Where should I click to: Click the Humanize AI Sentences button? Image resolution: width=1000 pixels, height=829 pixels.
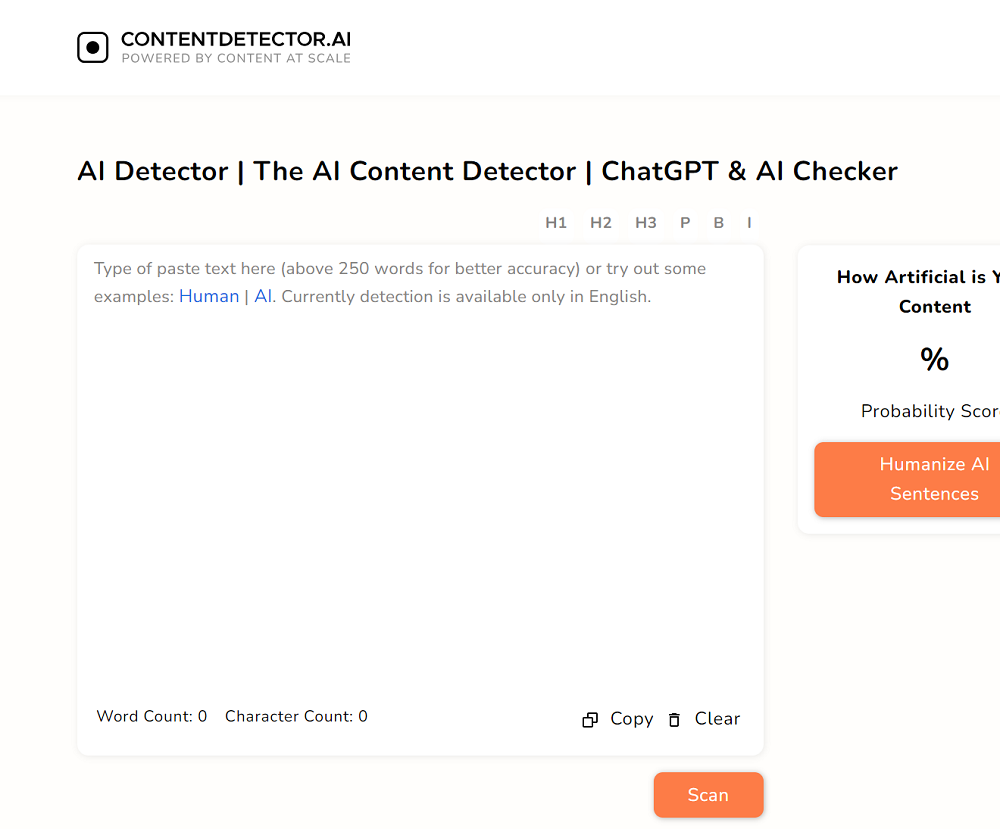point(935,479)
